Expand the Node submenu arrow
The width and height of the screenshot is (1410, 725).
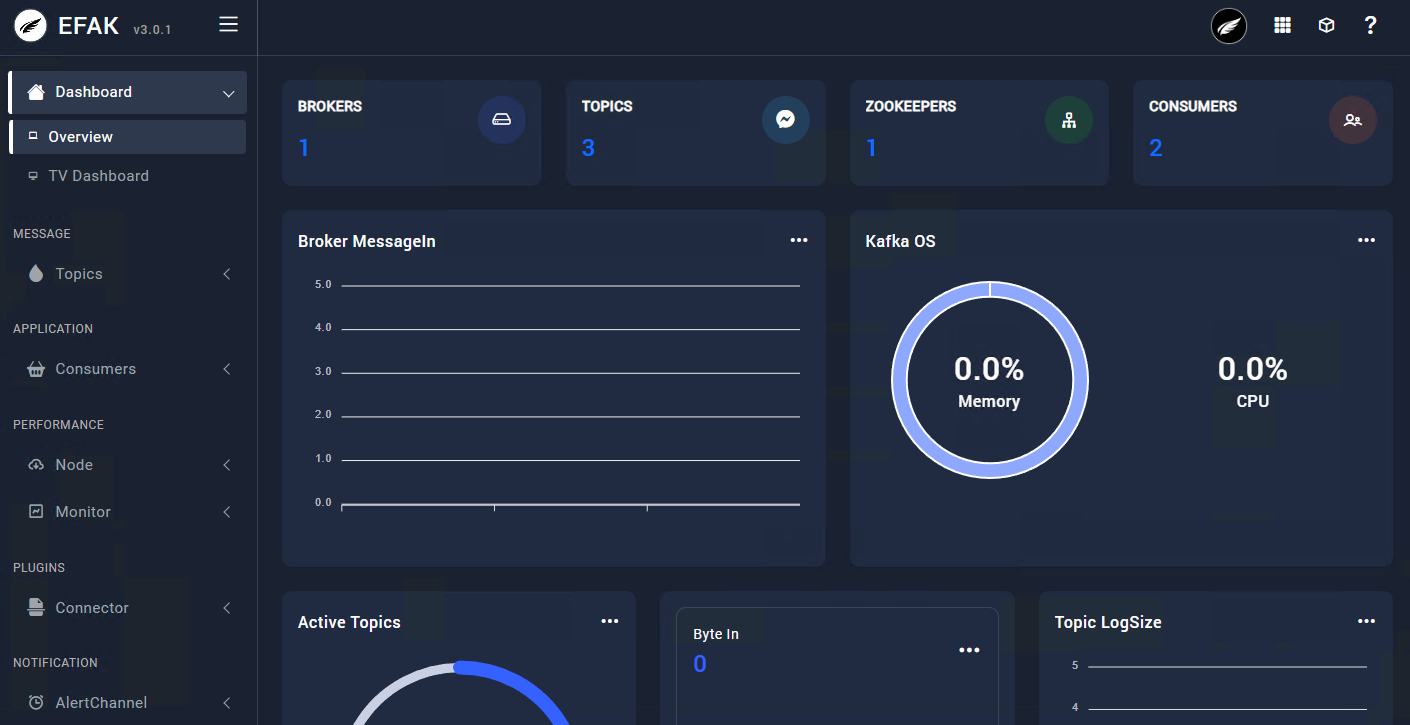click(x=227, y=465)
